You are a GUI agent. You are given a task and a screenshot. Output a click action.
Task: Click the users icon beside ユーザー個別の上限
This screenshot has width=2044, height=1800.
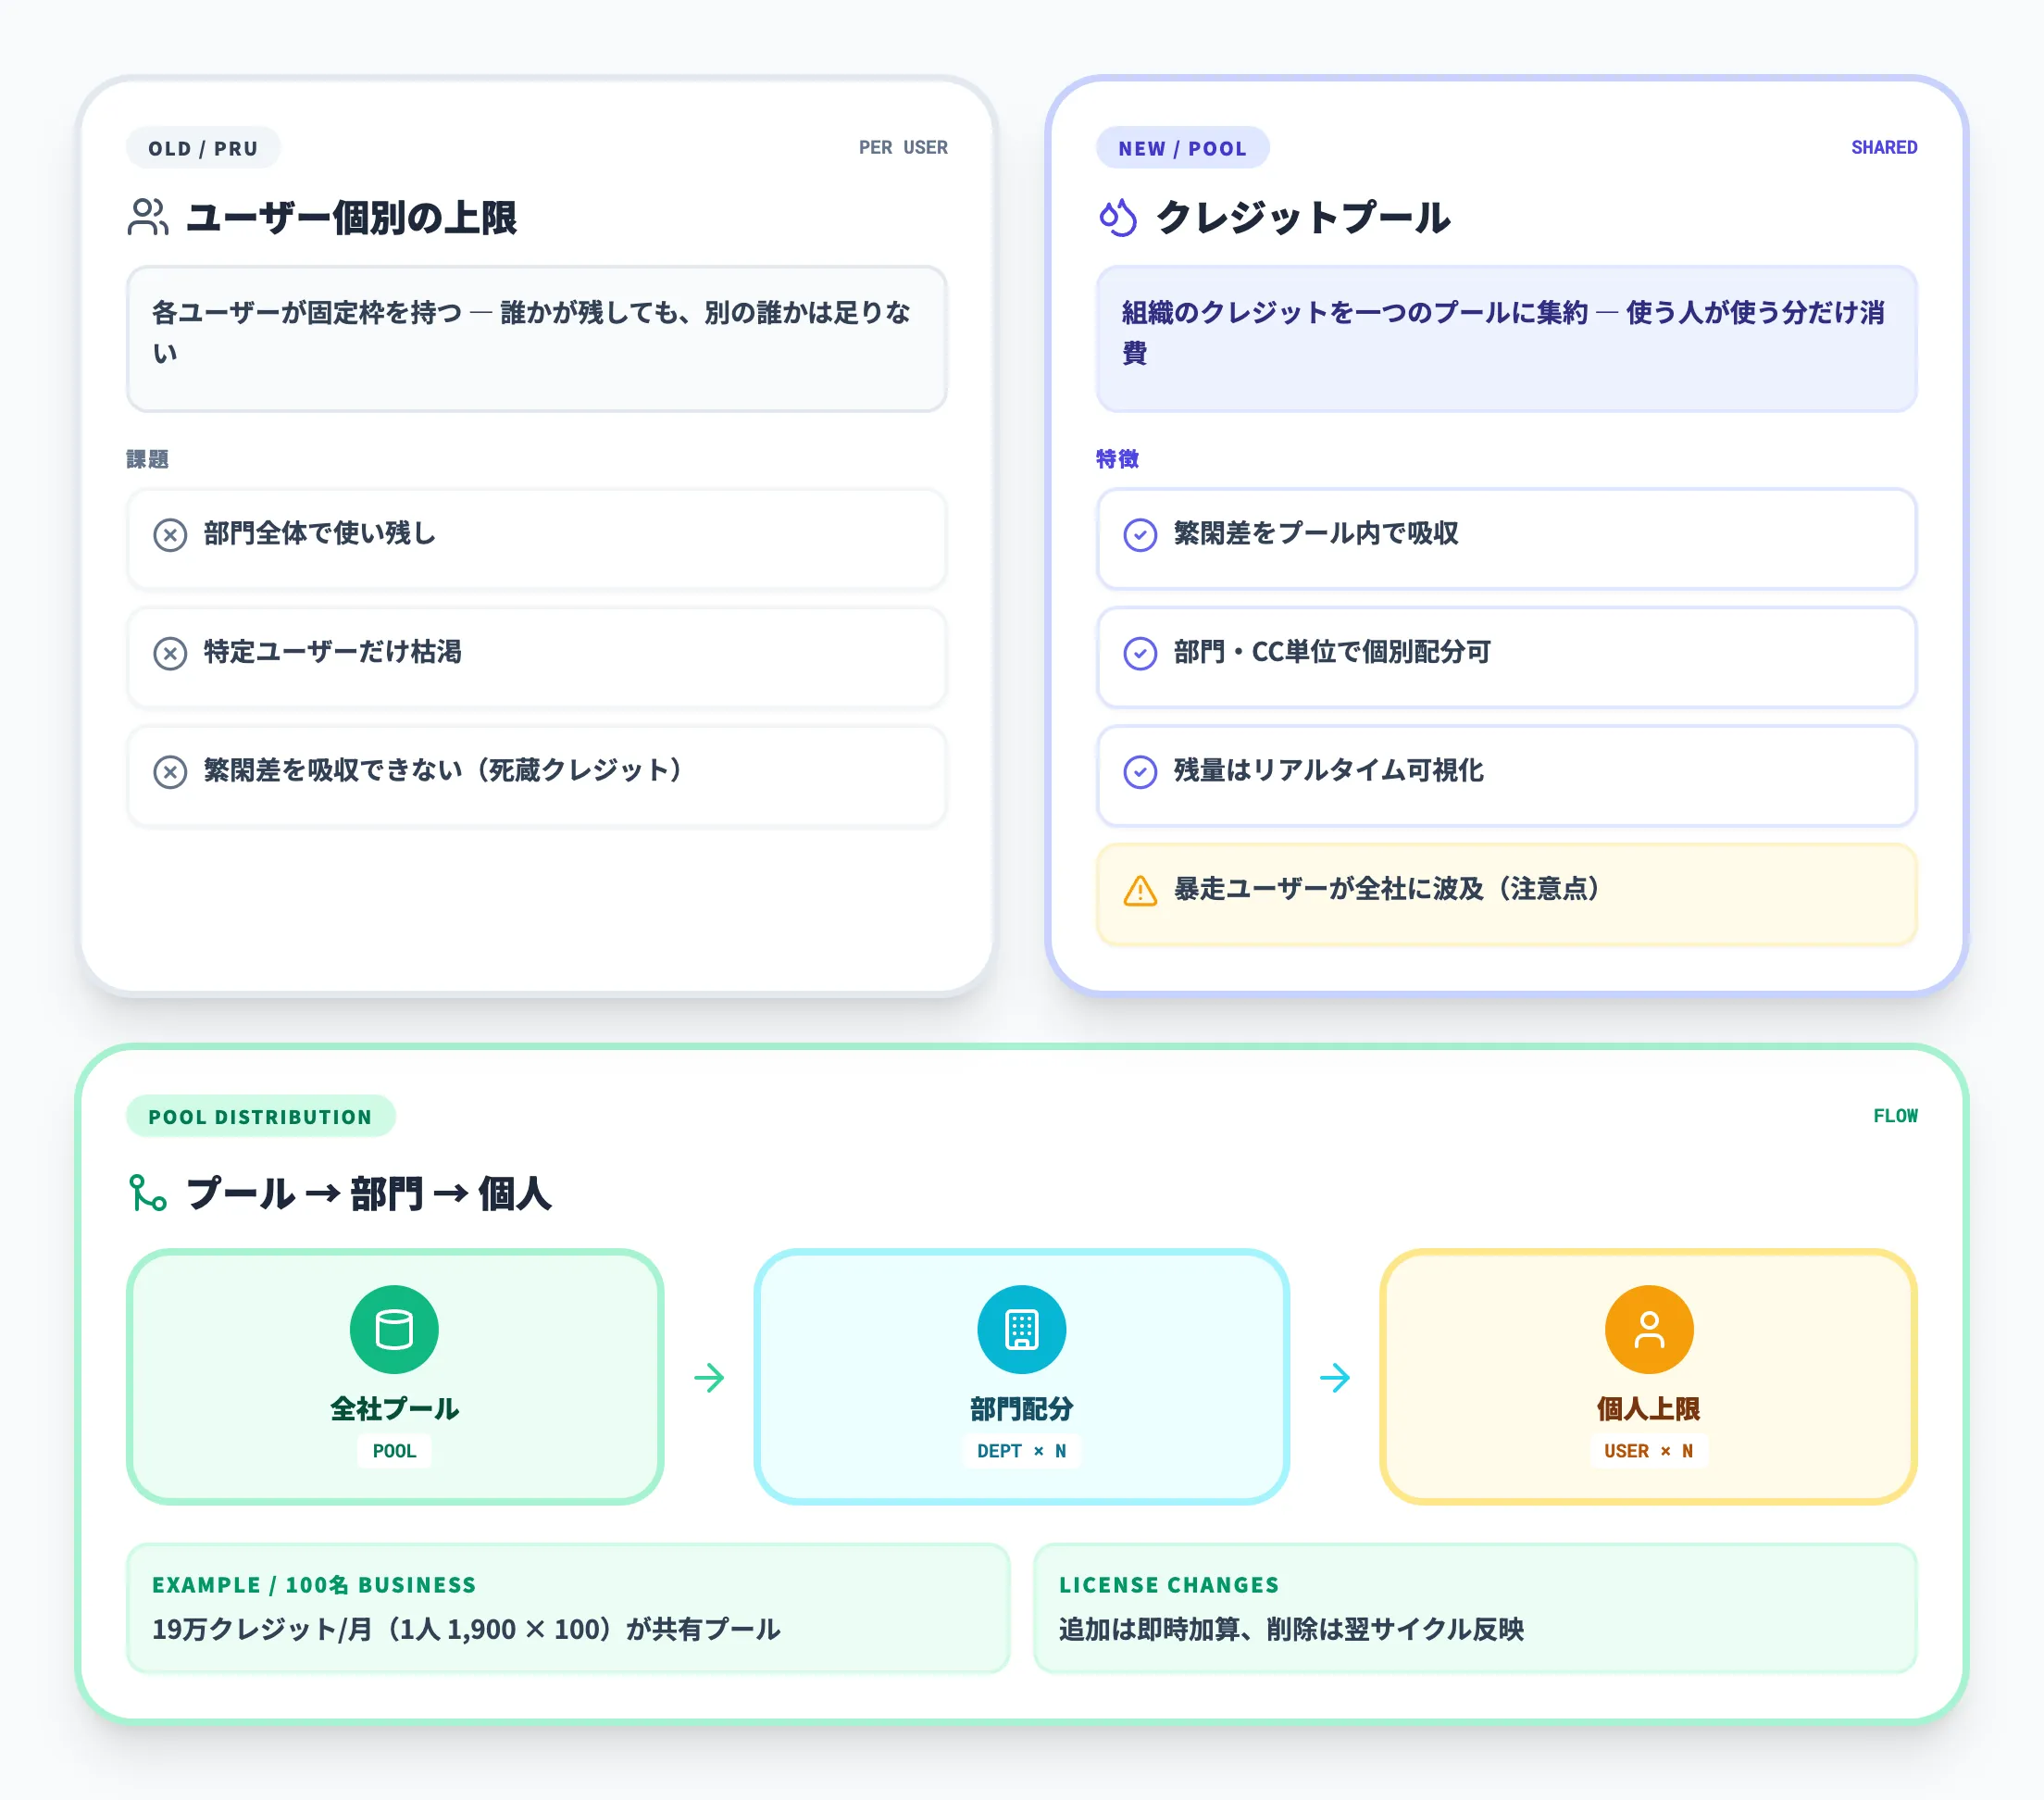[x=148, y=217]
